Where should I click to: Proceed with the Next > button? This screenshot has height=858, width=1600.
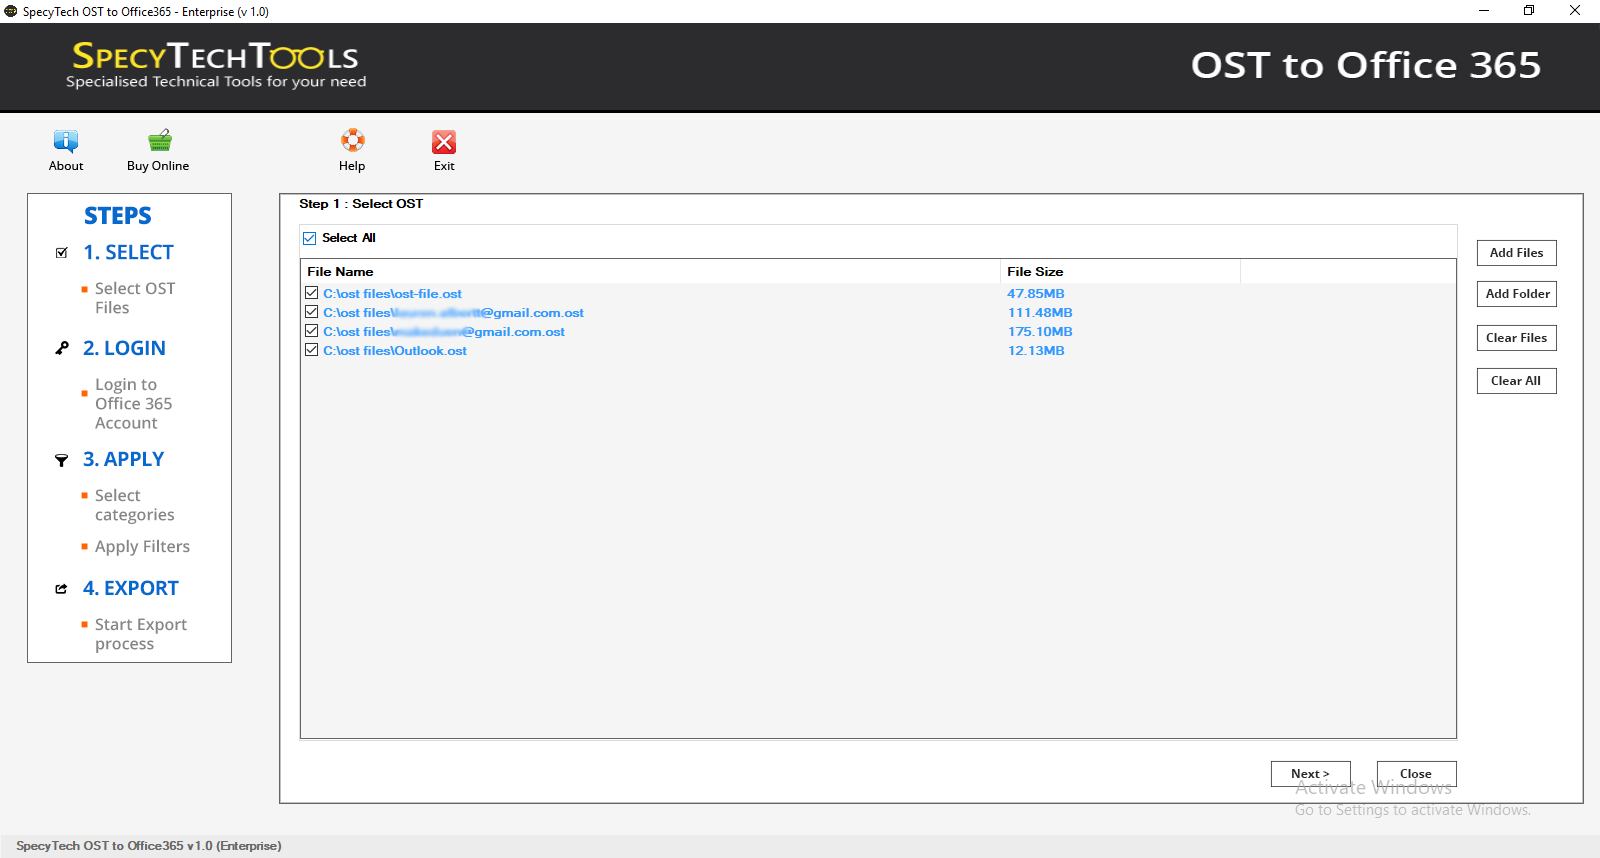click(1310, 774)
